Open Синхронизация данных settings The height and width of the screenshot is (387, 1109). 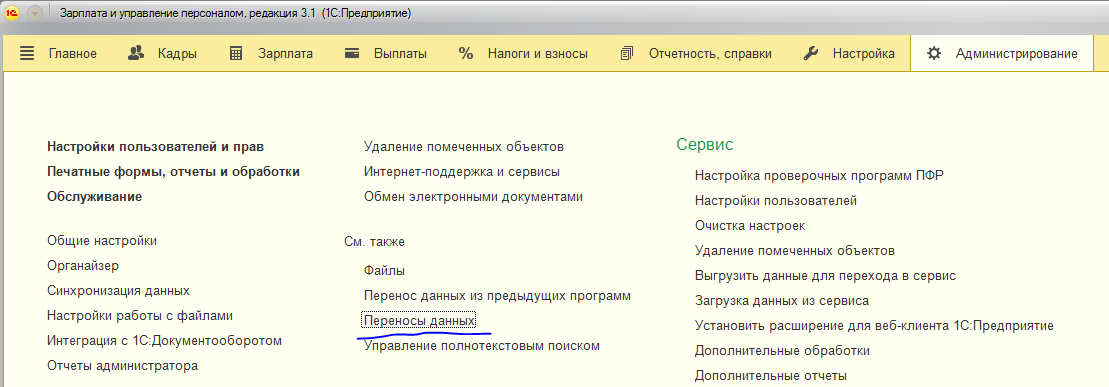tap(118, 291)
